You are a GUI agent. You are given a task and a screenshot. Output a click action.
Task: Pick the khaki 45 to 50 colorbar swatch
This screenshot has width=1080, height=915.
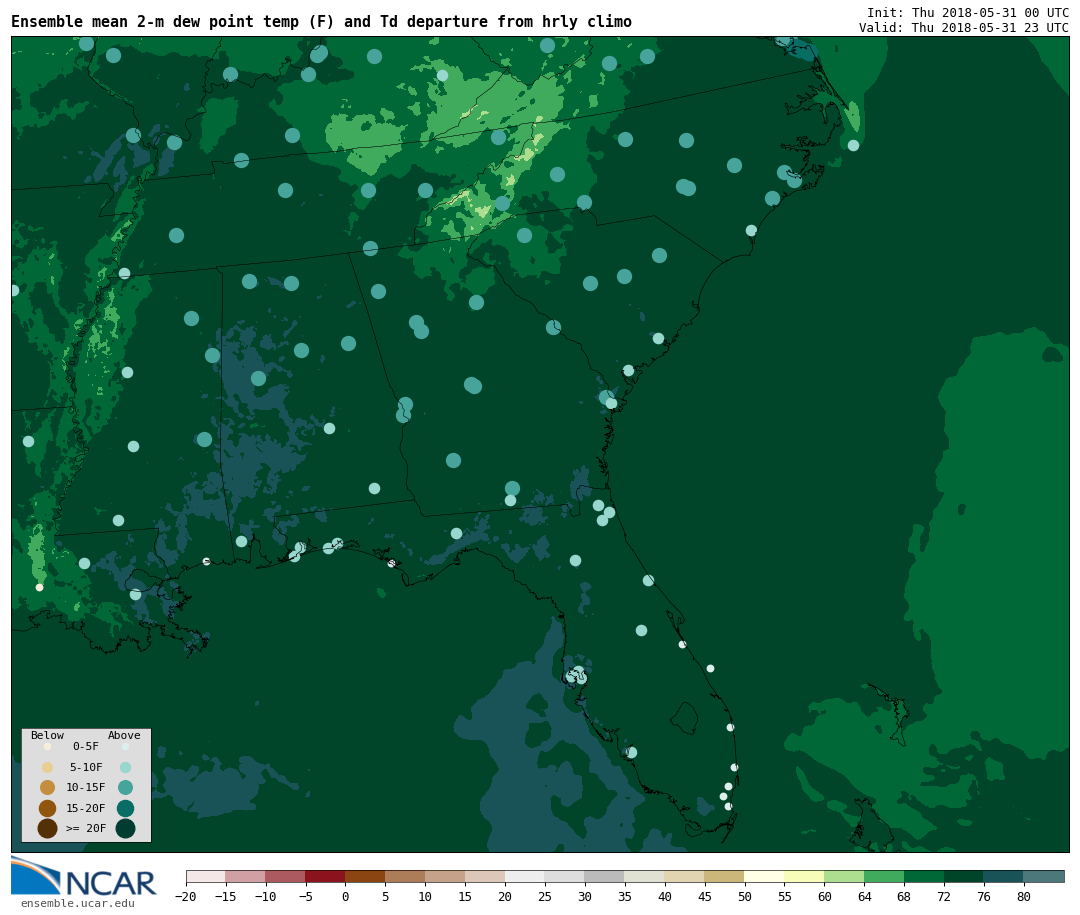(725, 876)
